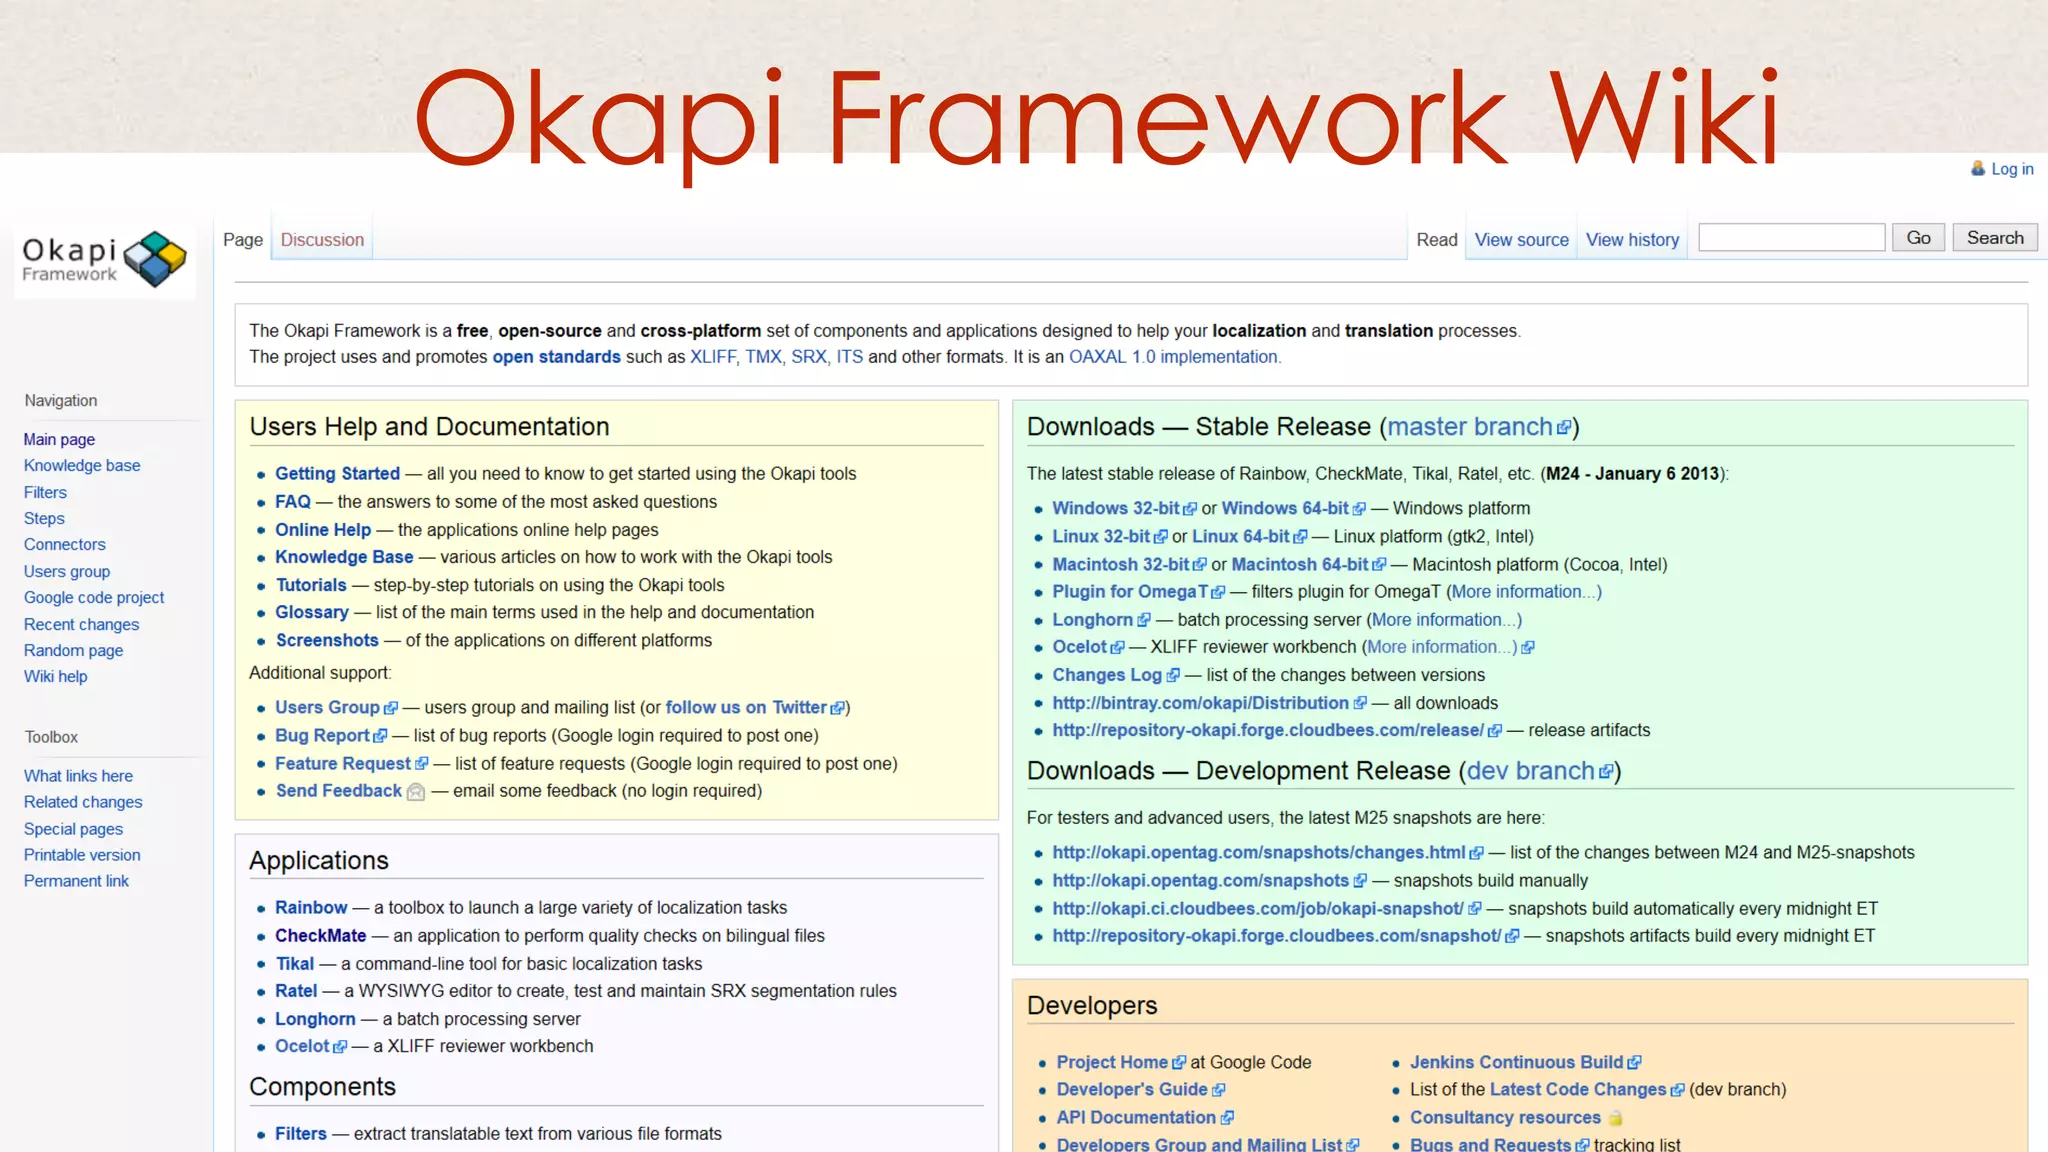This screenshot has width=2048, height=1152.
Task: Open the Glossary link
Action: pyautogui.click(x=312, y=612)
